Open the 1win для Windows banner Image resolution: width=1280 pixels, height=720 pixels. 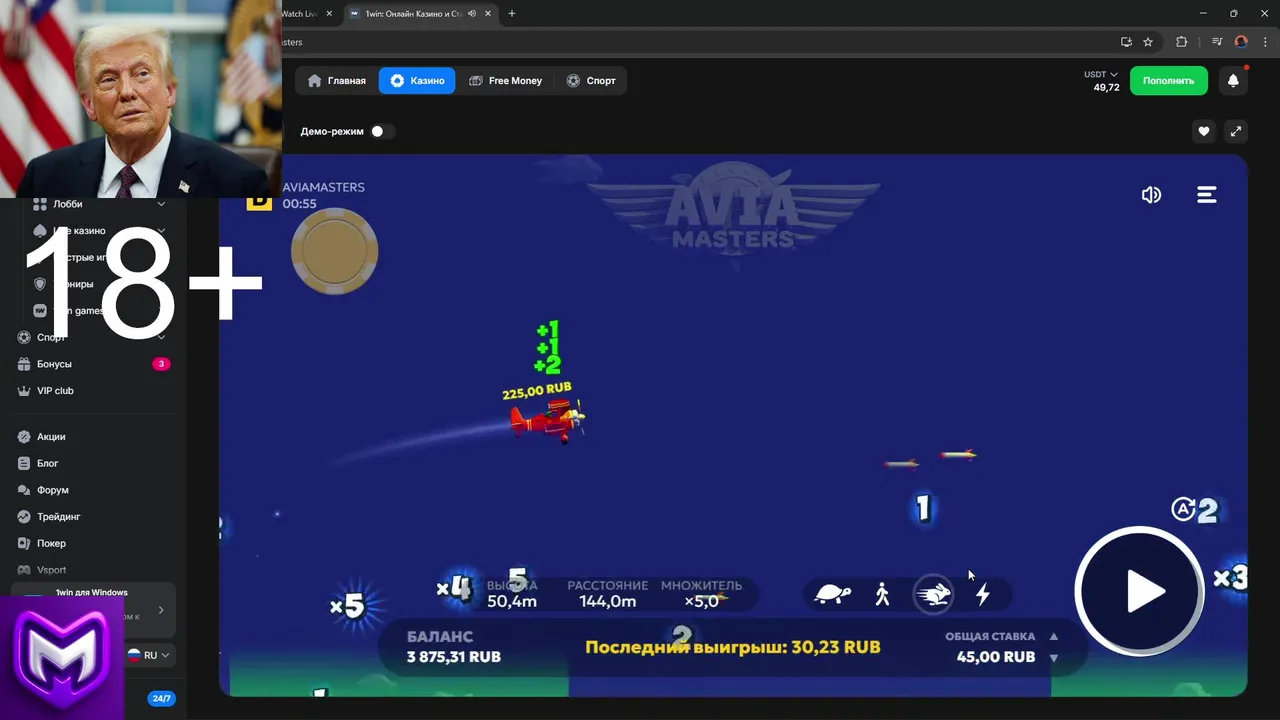pyautogui.click(x=96, y=609)
